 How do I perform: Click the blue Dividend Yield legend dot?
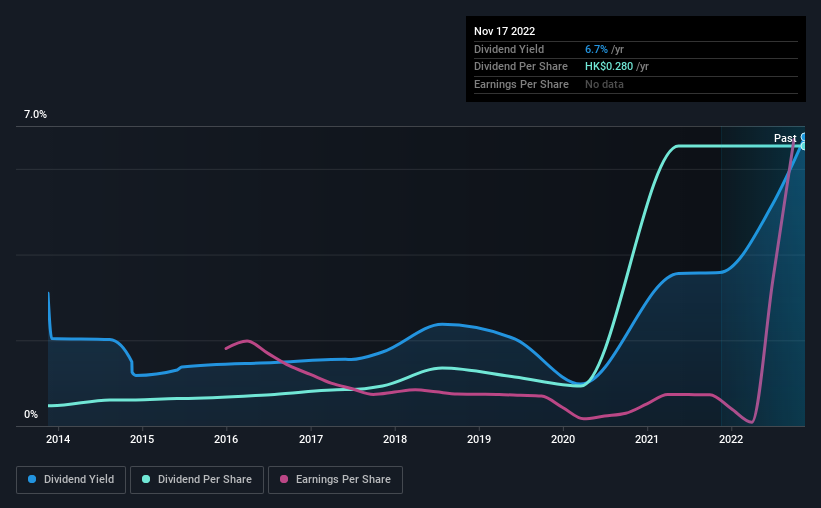[x=32, y=480]
